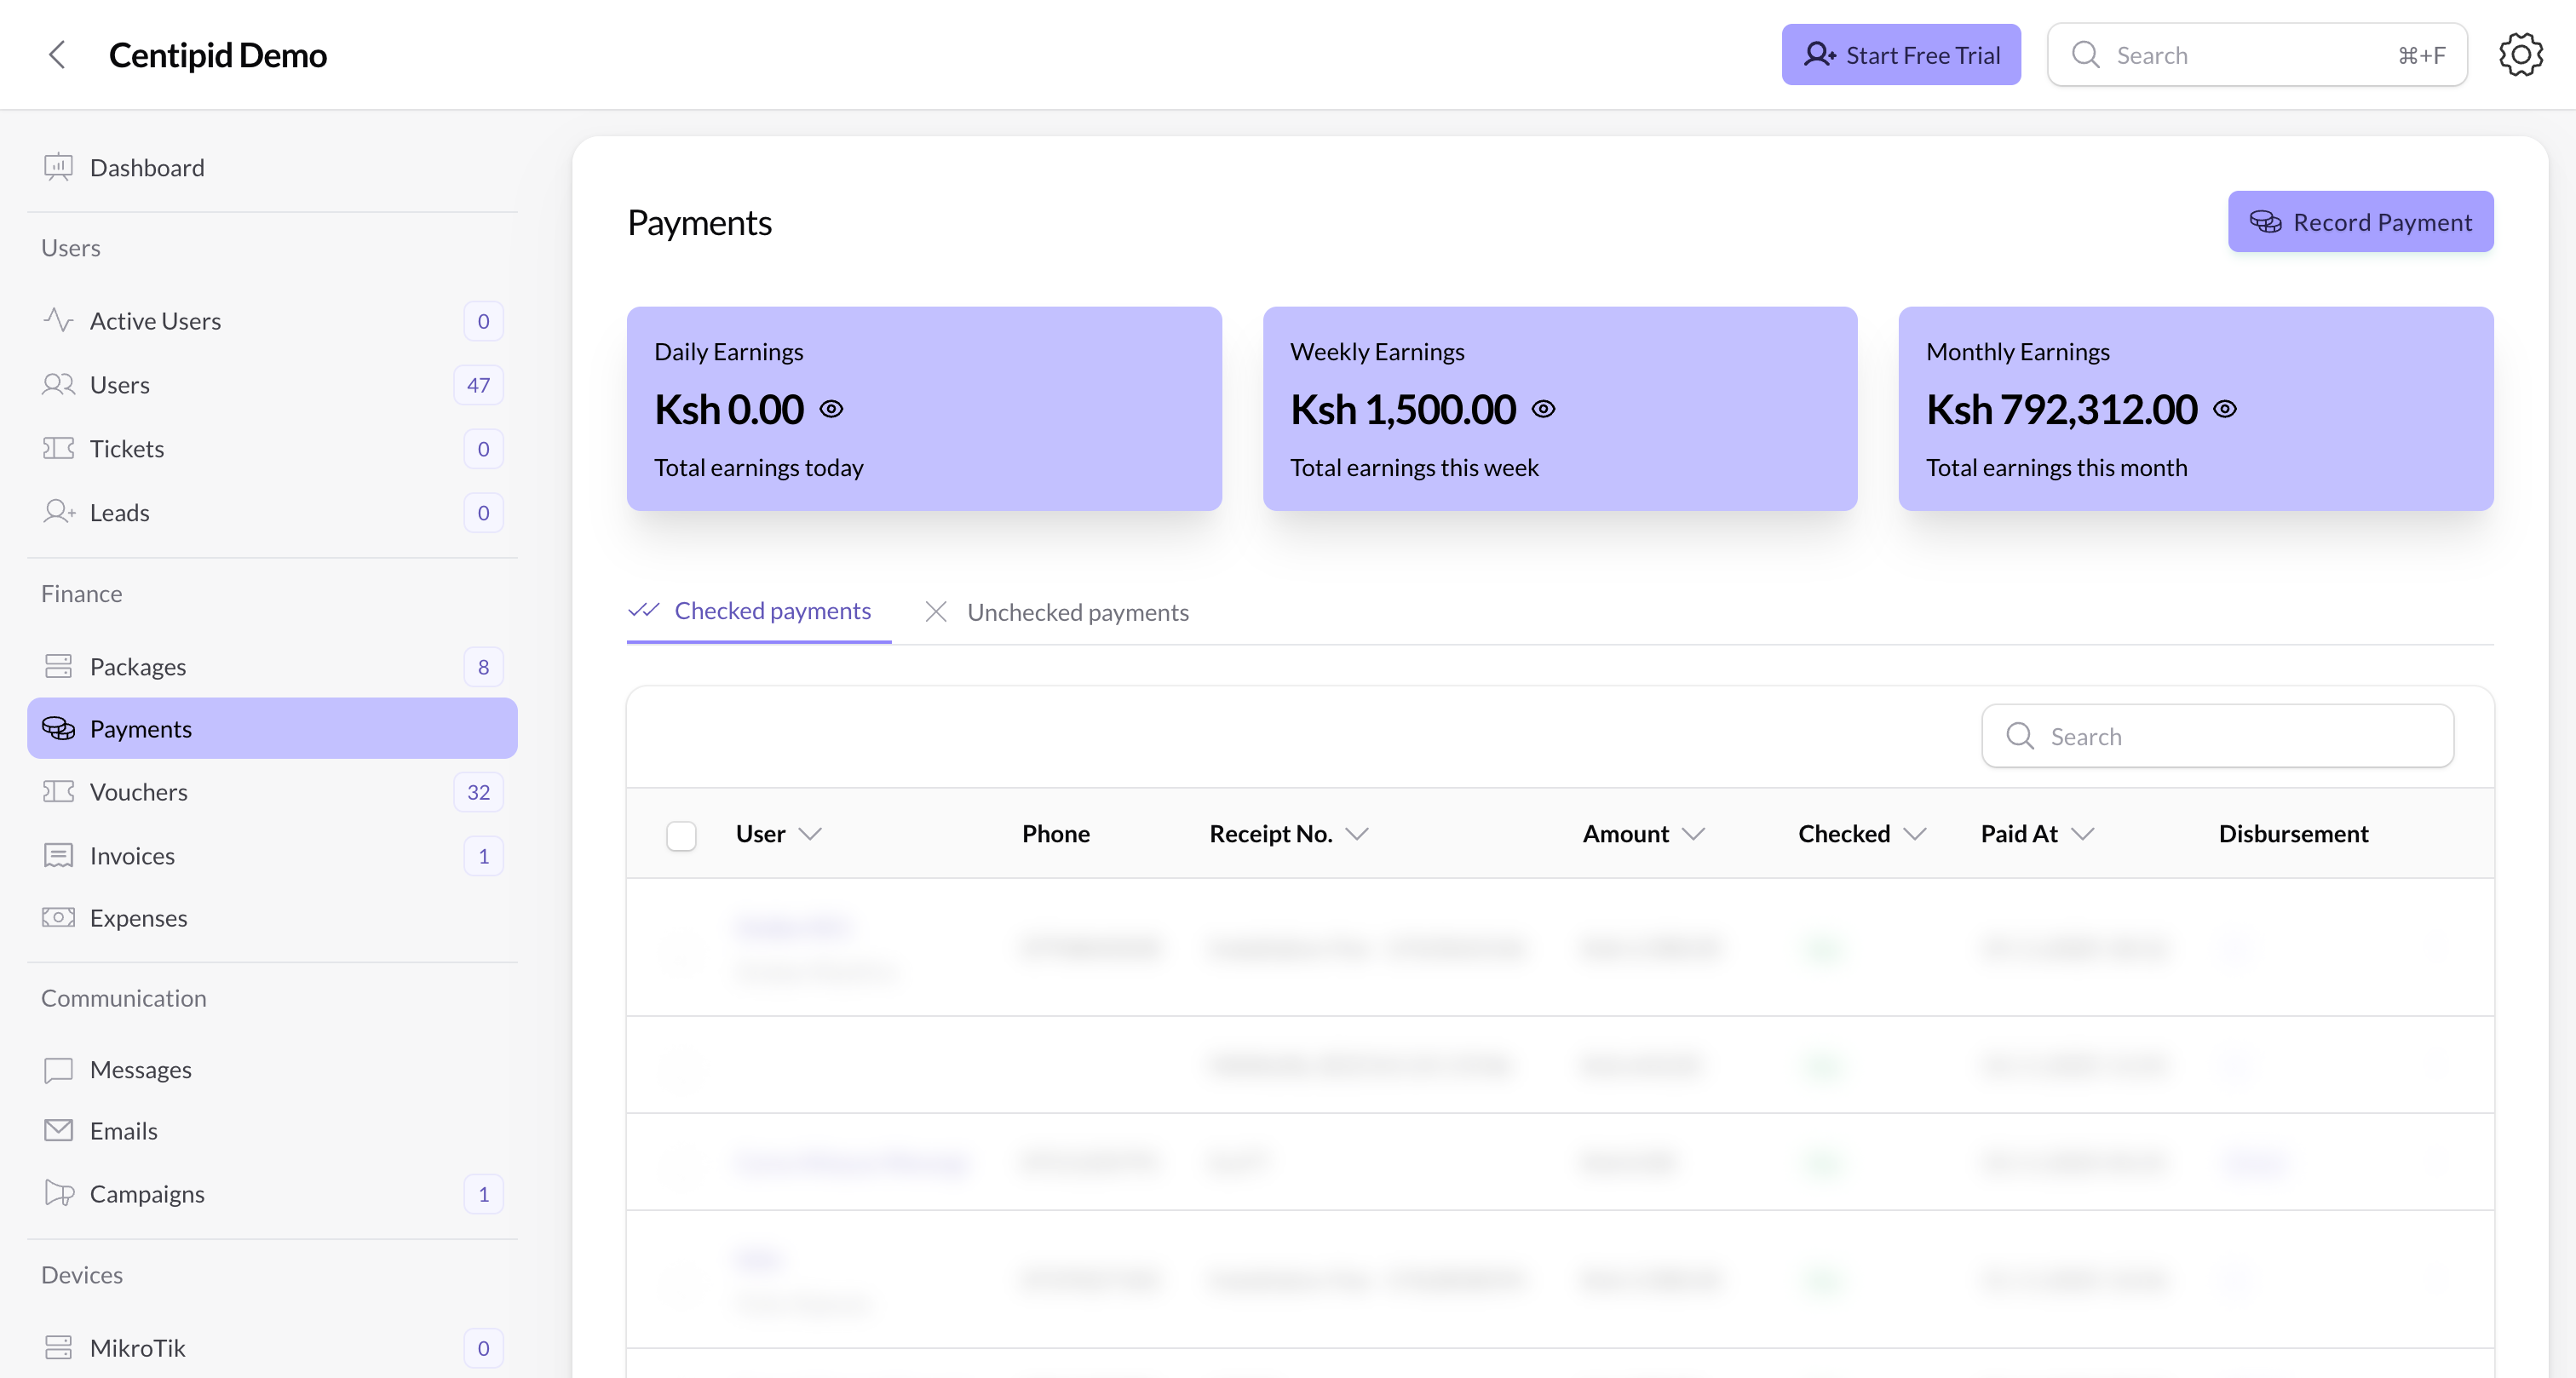Expand the Receipt No. column options
The height and width of the screenshot is (1378, 2576).
1357,834
